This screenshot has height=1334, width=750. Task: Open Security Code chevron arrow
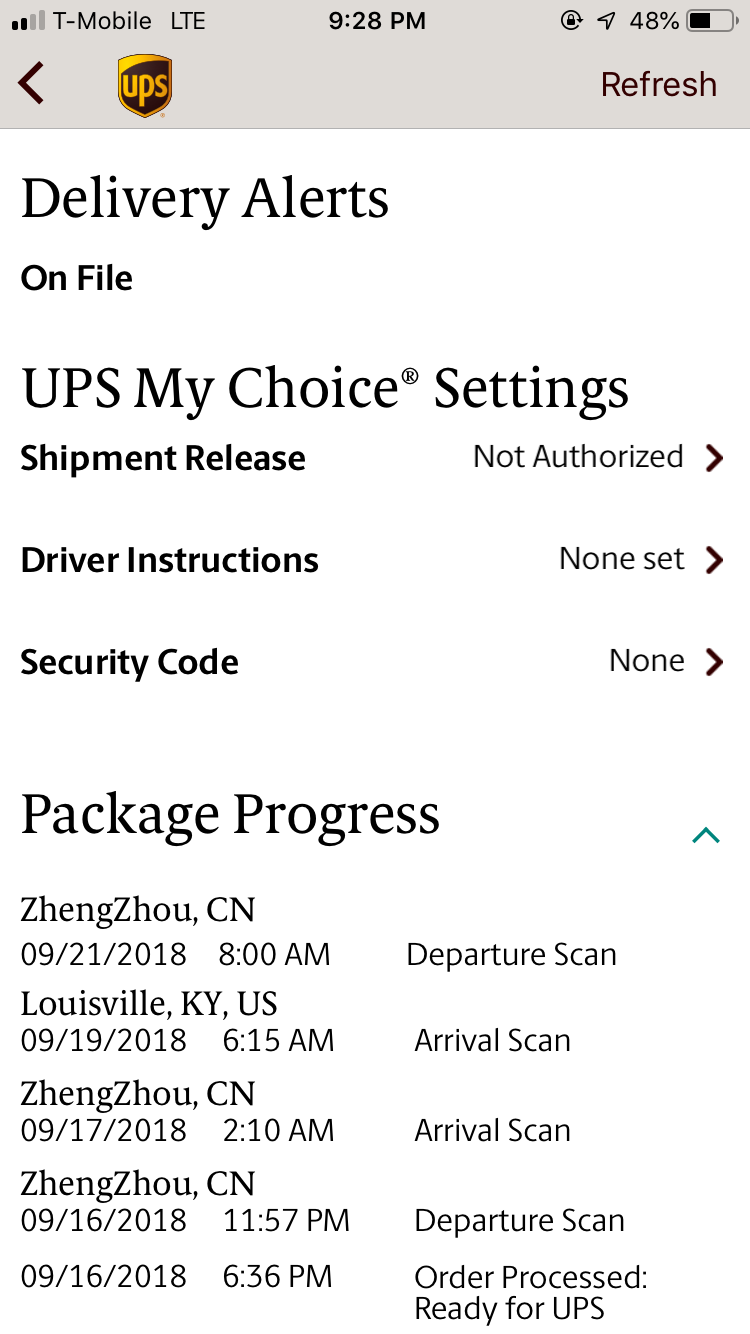(714, 662)
